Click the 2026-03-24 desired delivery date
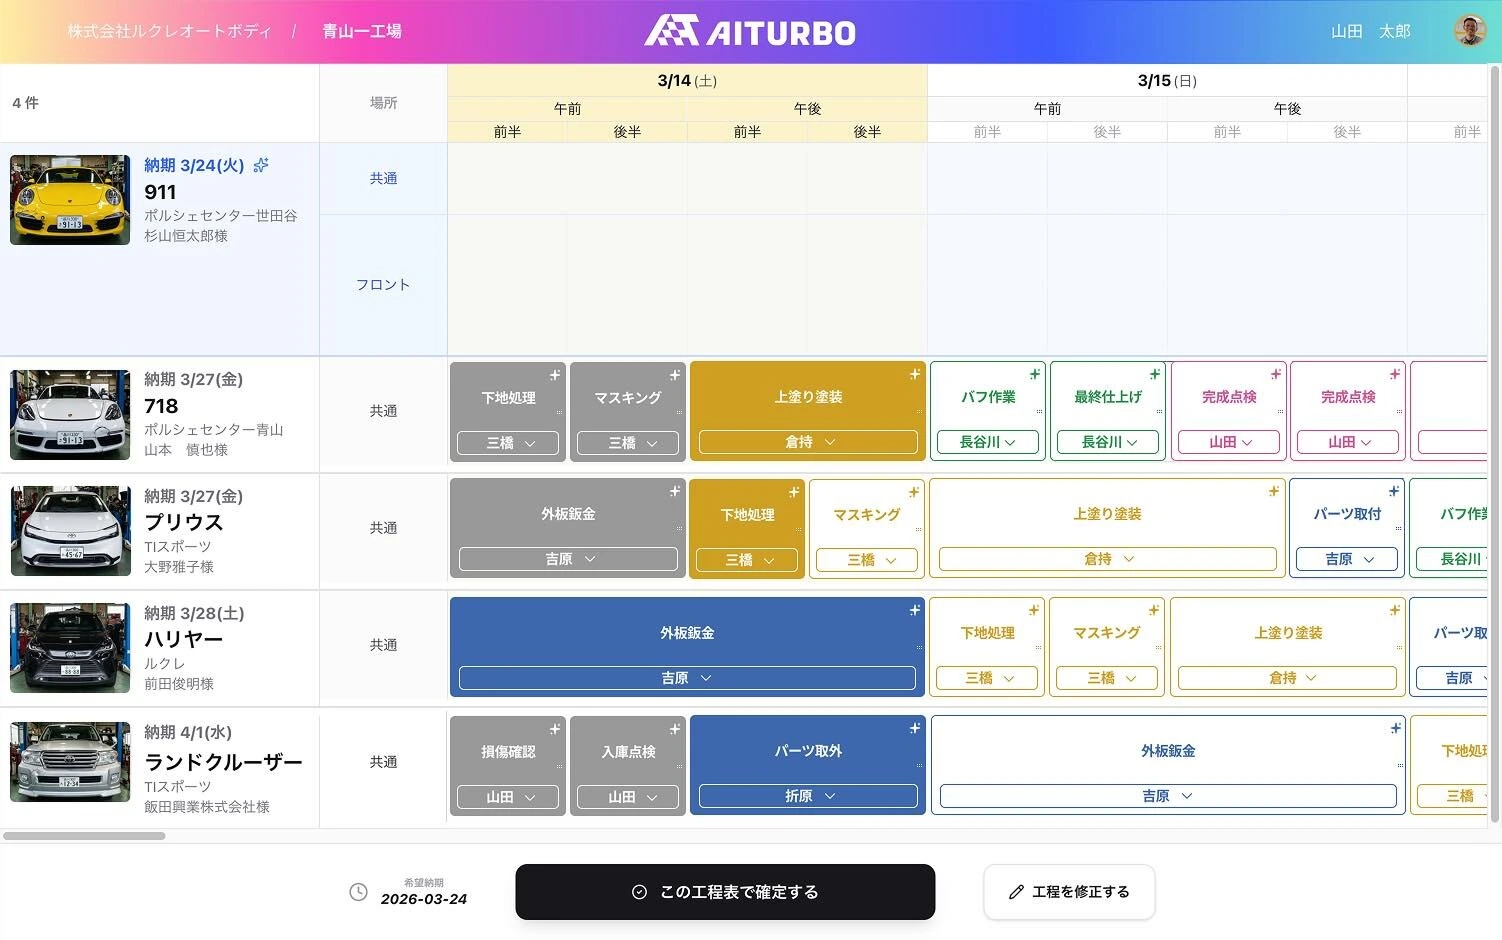The height and width of the screenshot is (940, 1502). pyautogui.click(x=424, y=899)
